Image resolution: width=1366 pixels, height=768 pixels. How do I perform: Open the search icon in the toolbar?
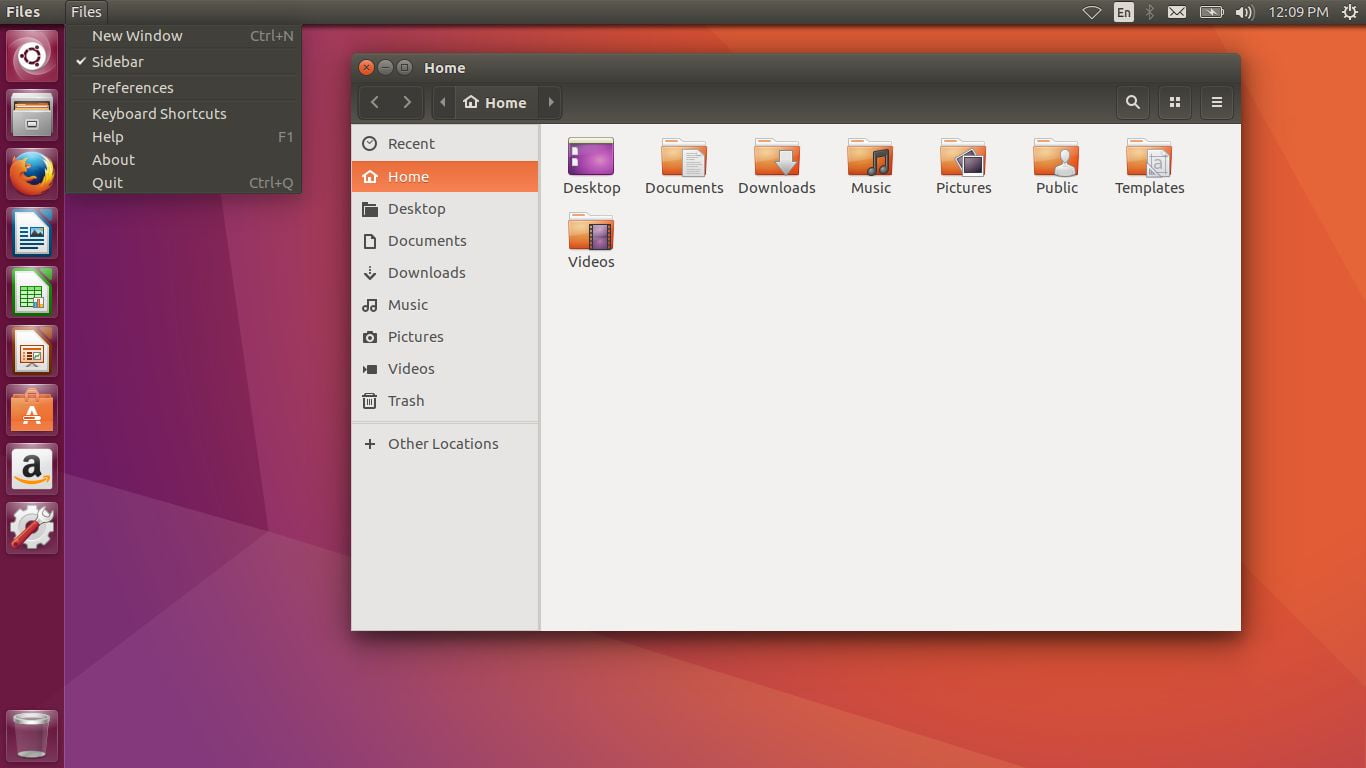[x=1132, y=102]
